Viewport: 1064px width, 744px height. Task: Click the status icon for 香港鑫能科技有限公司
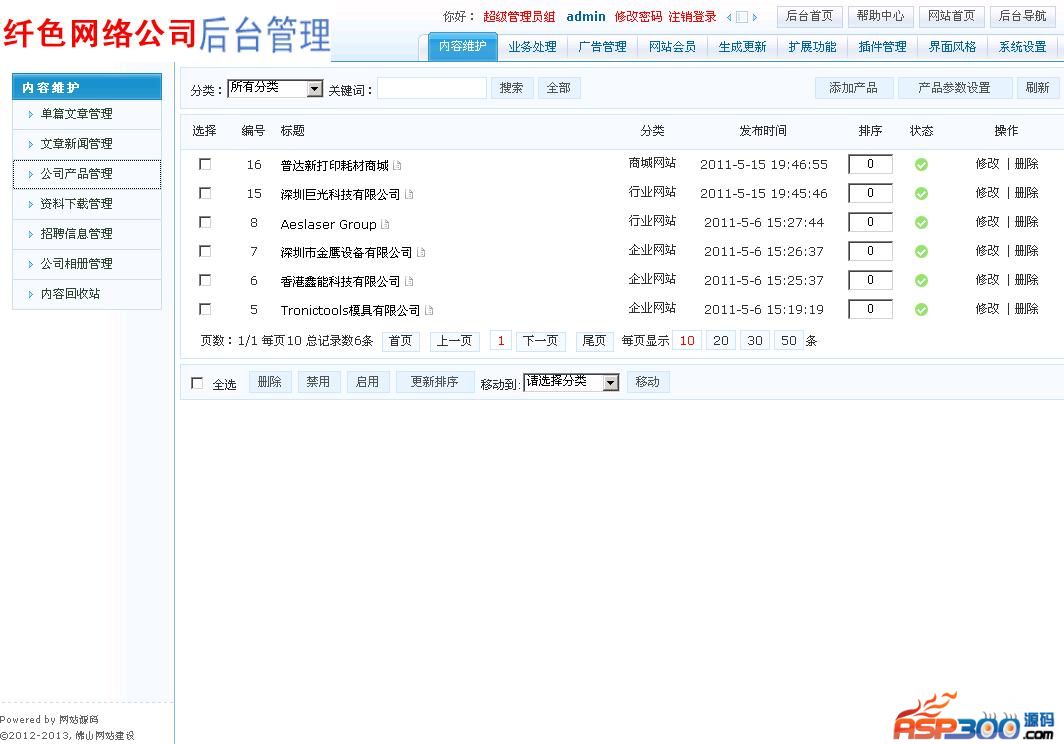(x=921, y=280)
